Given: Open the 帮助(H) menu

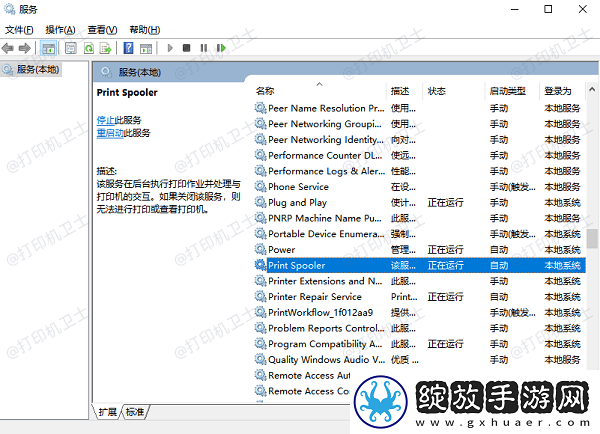Looking at the screenshot, I should click(x=145, y=29).
